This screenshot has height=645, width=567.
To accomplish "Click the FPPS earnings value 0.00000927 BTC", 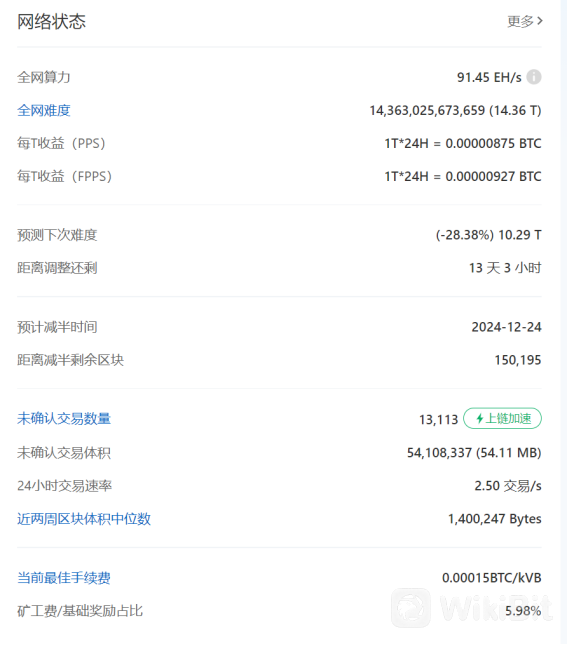I will [493, 176].
